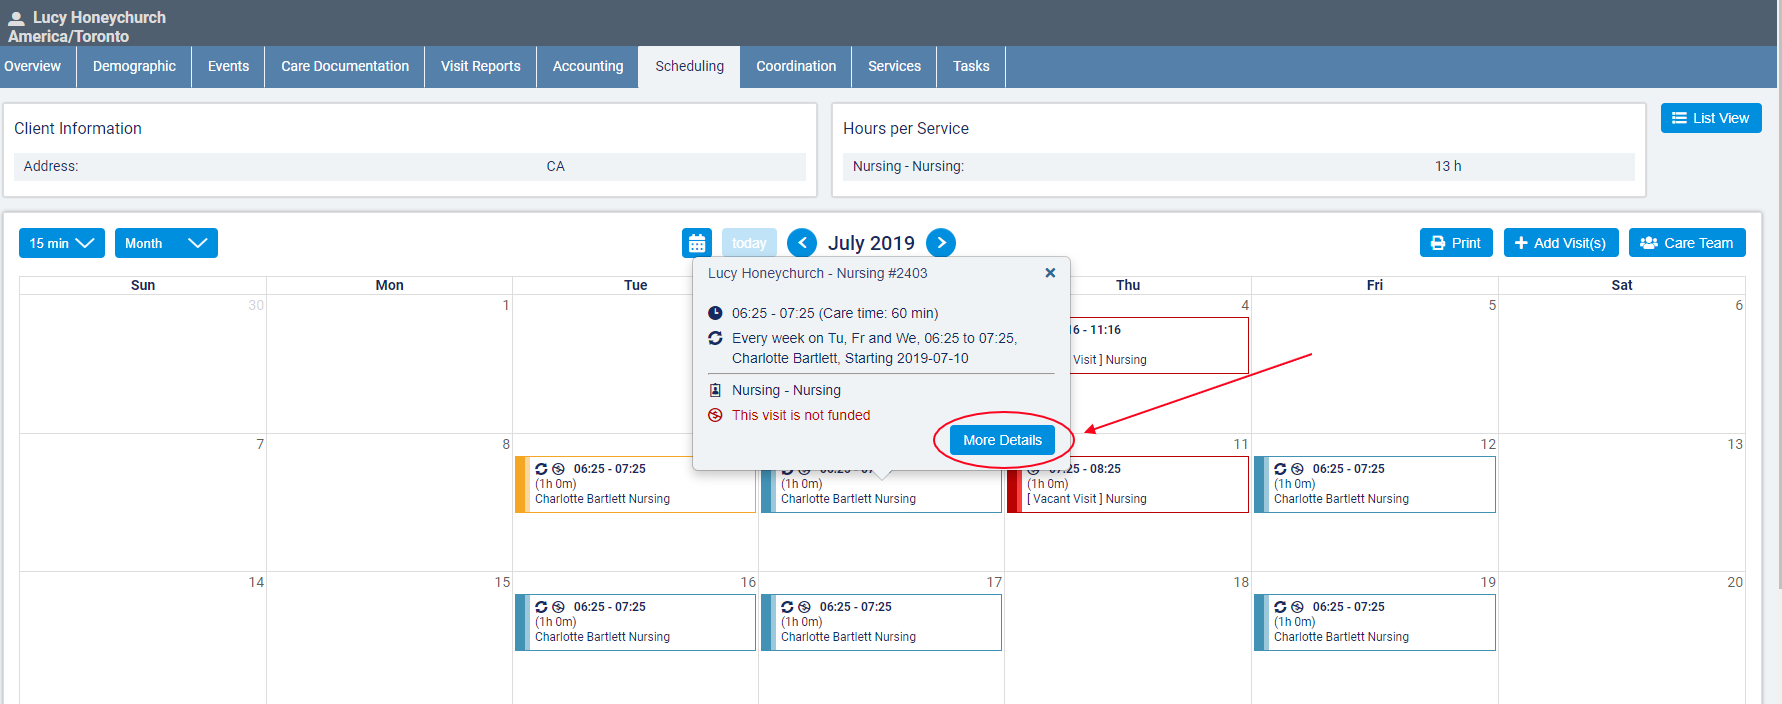Switch to Care Documentation tab
This screenshot has width=1782, height=704.
[x=344, y=66]
